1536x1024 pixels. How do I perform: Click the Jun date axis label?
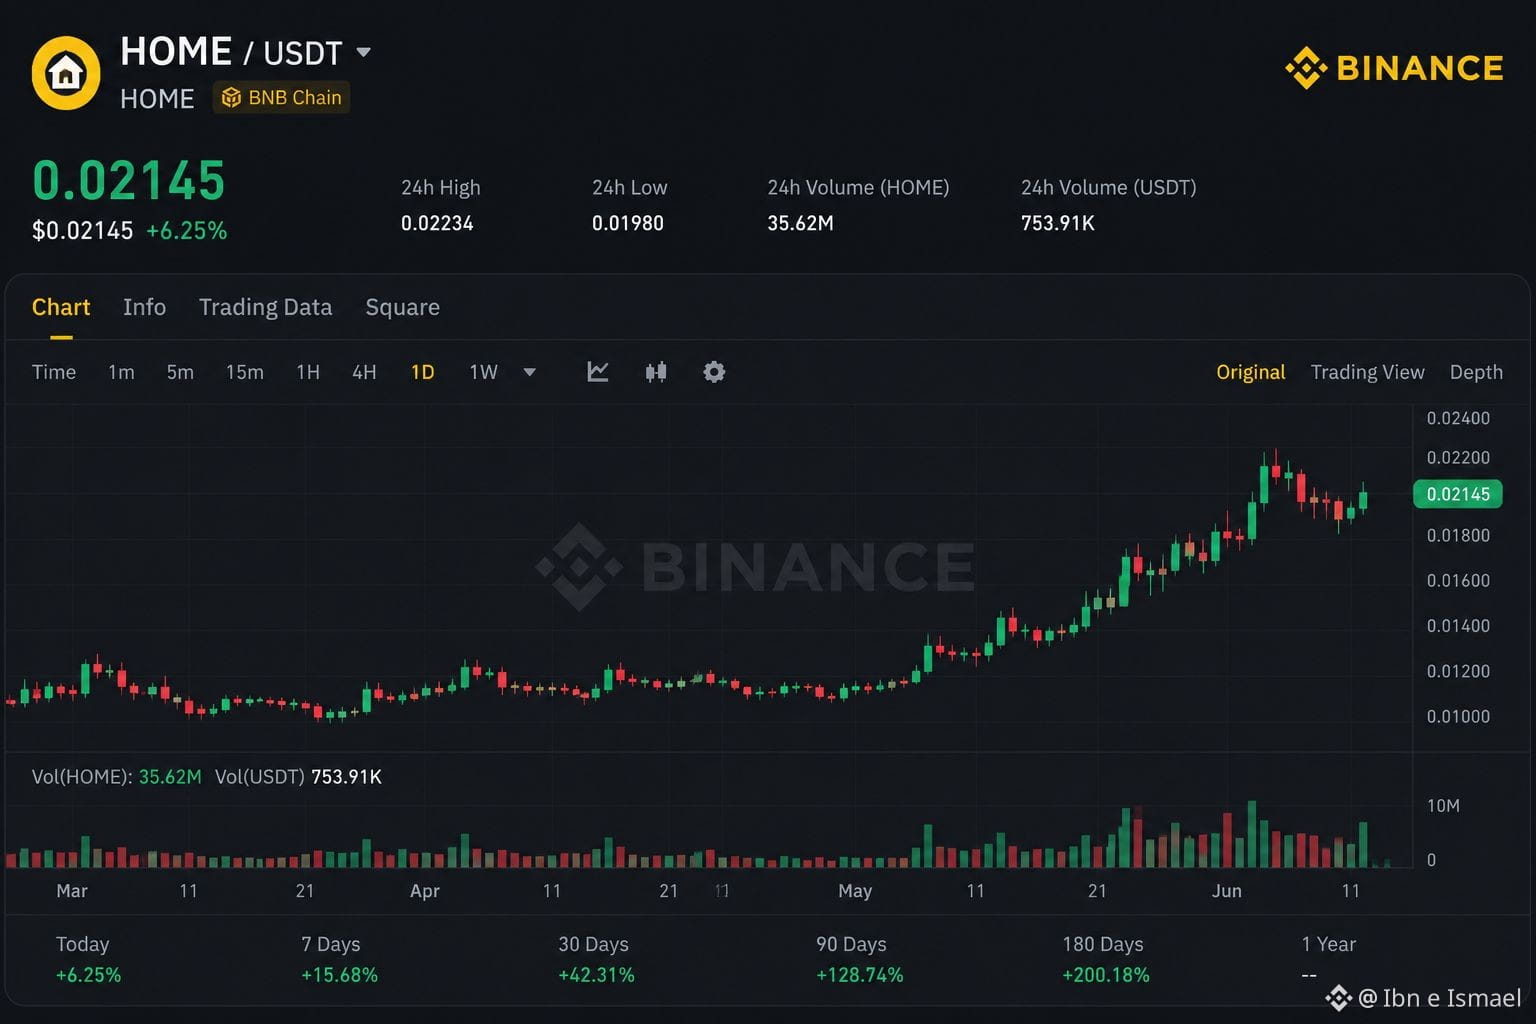point(1227,891)
